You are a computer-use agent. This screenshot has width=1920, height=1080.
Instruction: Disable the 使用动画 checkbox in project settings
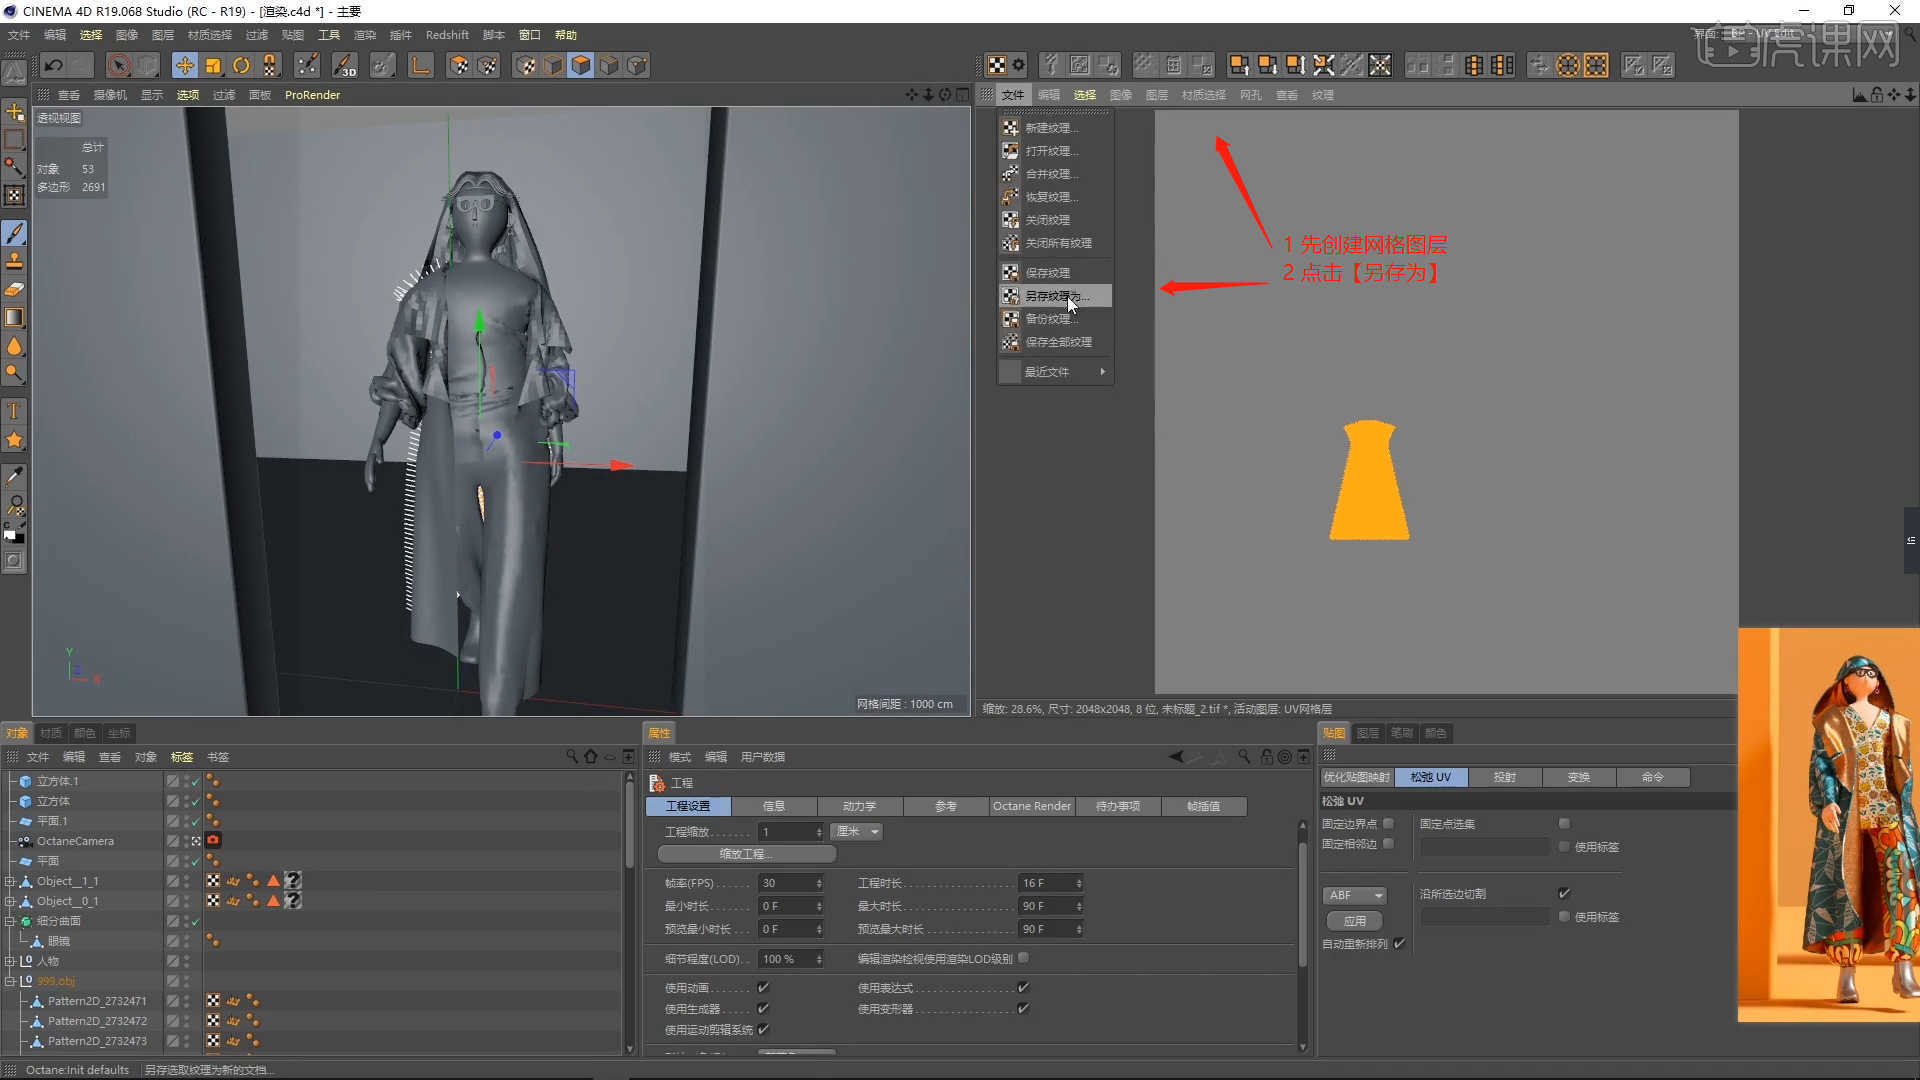(x=762, y=986)
